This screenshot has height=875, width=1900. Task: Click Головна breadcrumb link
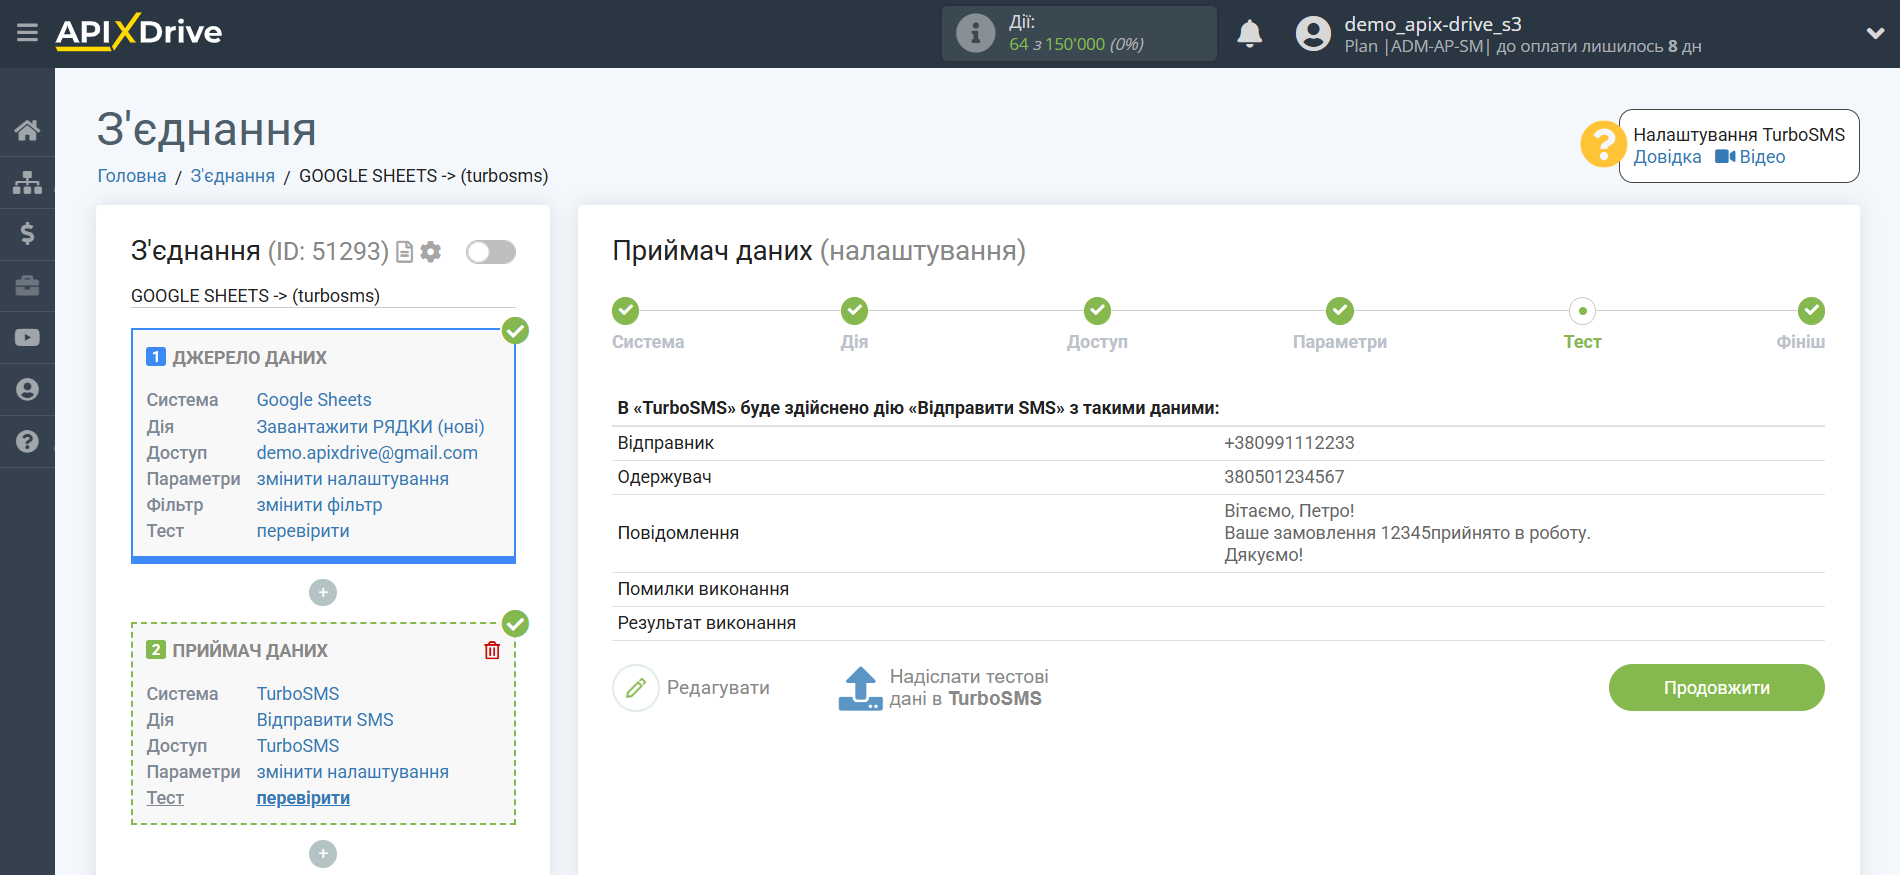[x=132, y=176]
